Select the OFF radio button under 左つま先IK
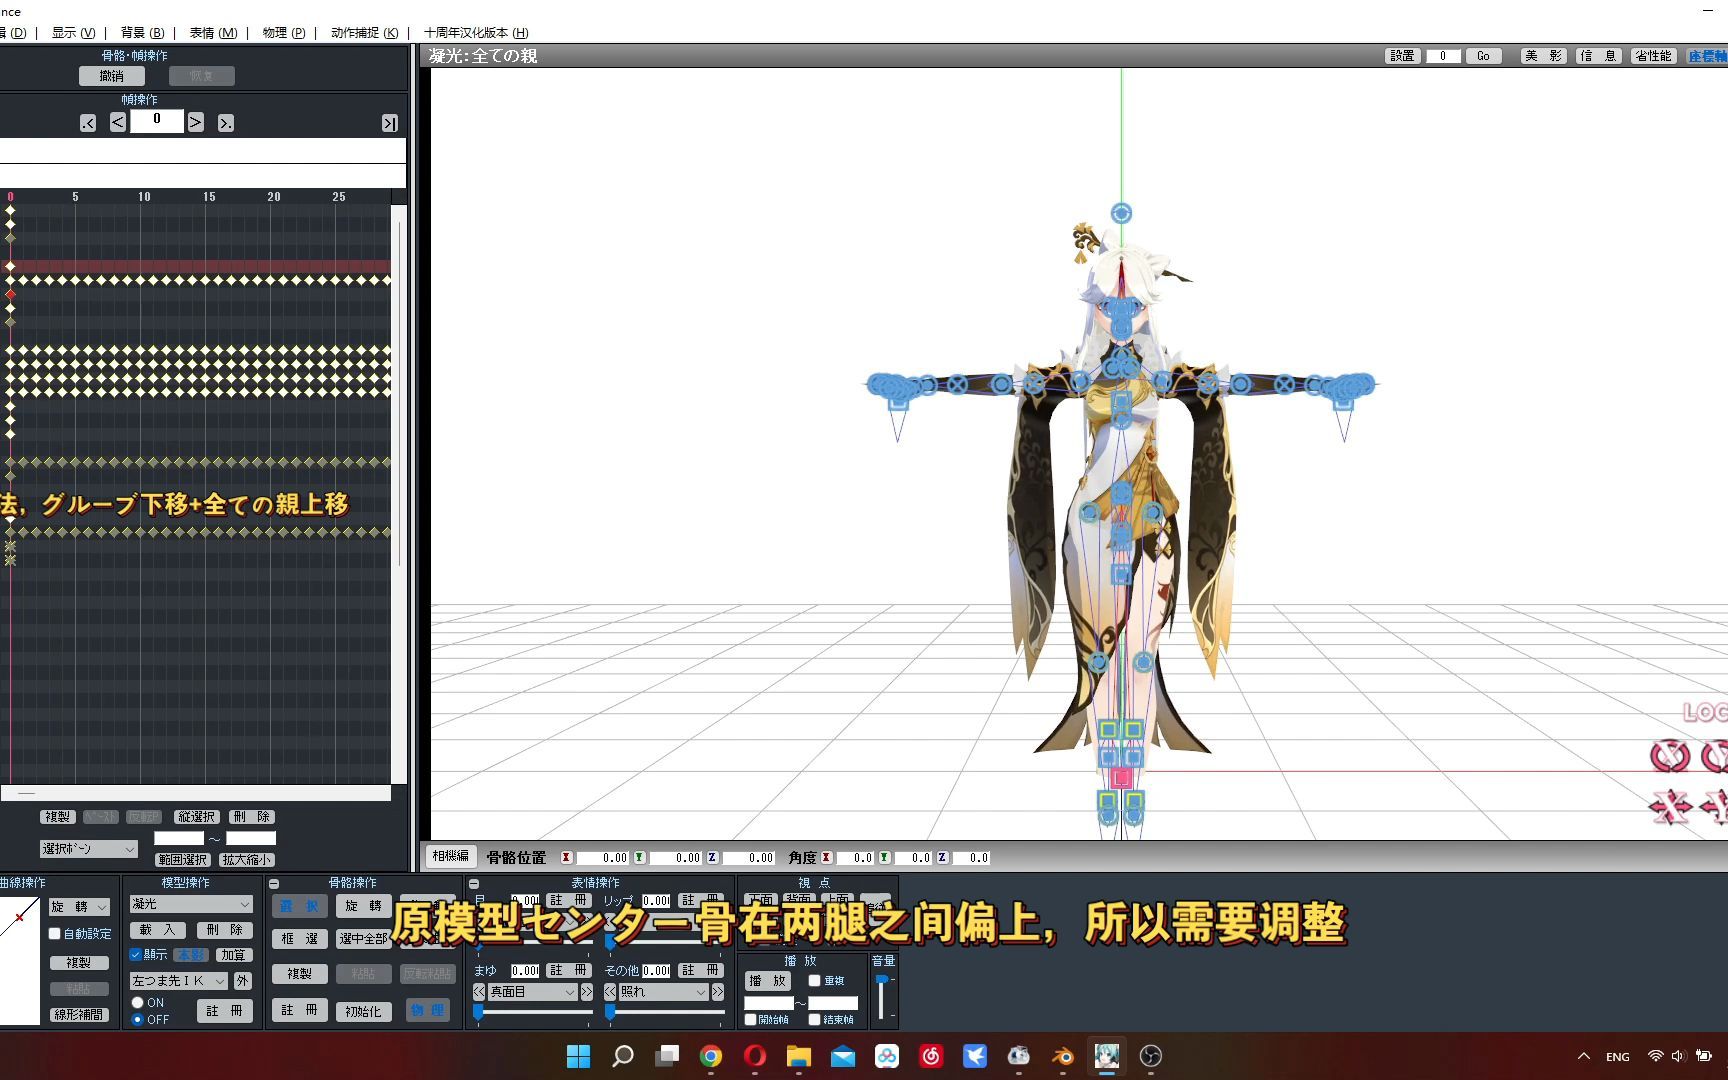Viewport: 1728px width, 1080px height. pyautogui.click(x=139, y=1020)
